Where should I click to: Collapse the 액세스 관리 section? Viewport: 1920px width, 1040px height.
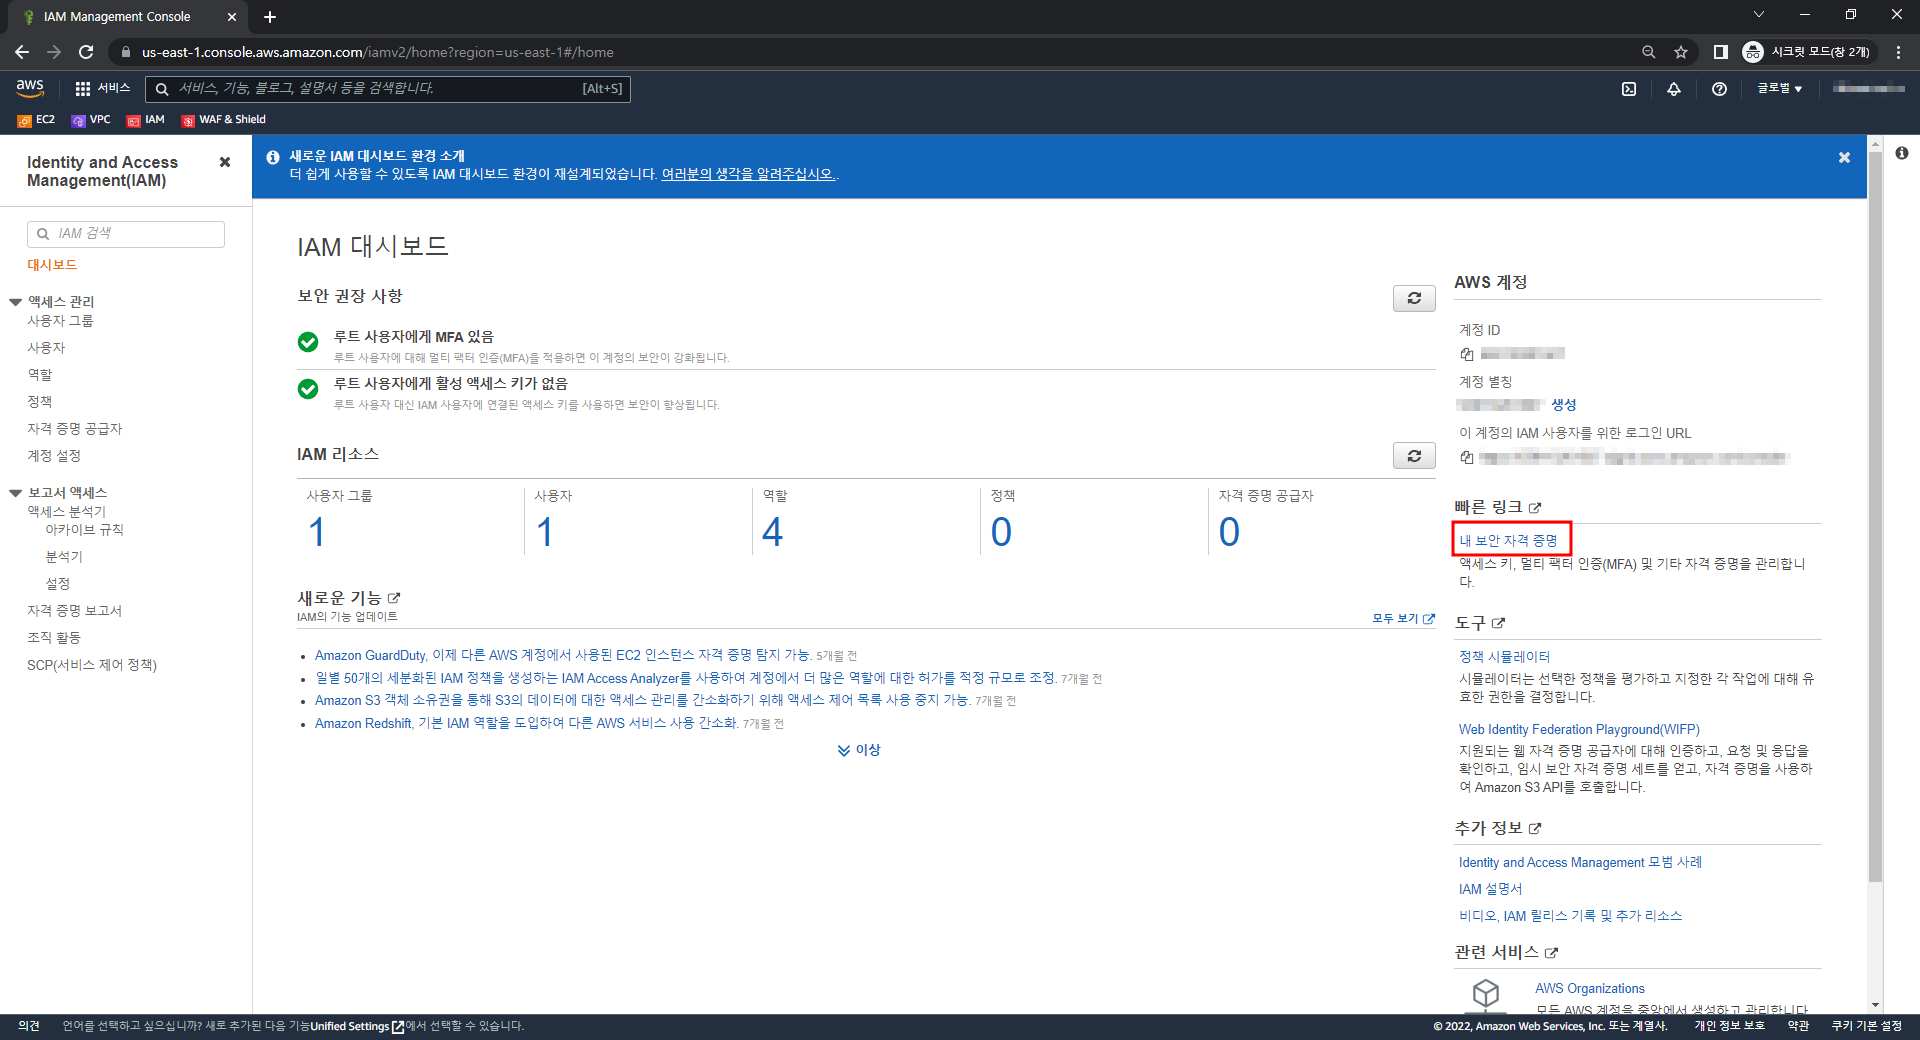pyautogui.click(x=15, y=302)
